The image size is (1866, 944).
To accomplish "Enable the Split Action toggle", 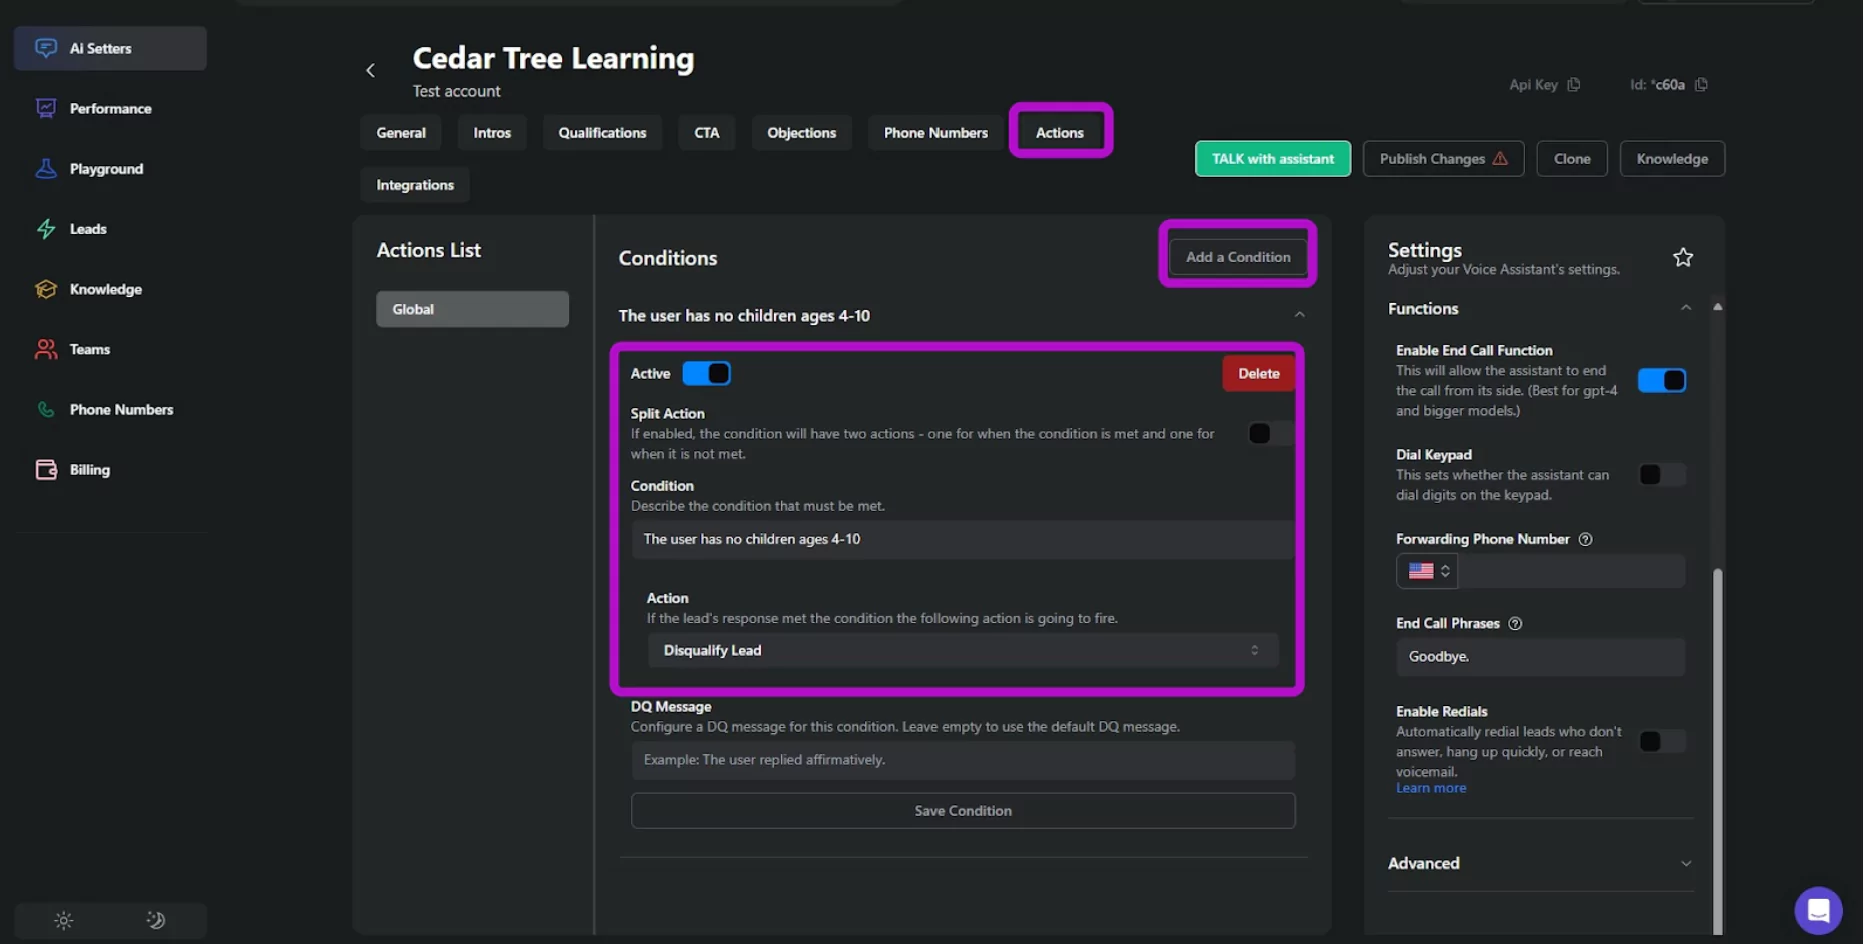I will point(1270,433).
